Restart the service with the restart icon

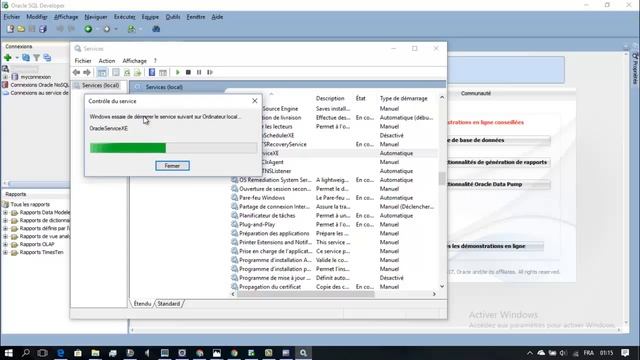(x=210, y=72)
